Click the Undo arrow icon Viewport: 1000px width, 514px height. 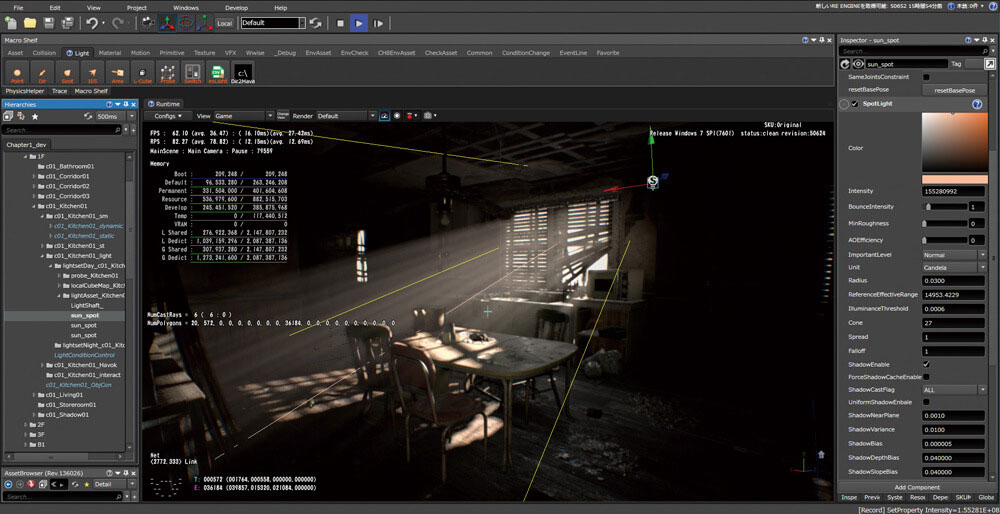(92, 22)
